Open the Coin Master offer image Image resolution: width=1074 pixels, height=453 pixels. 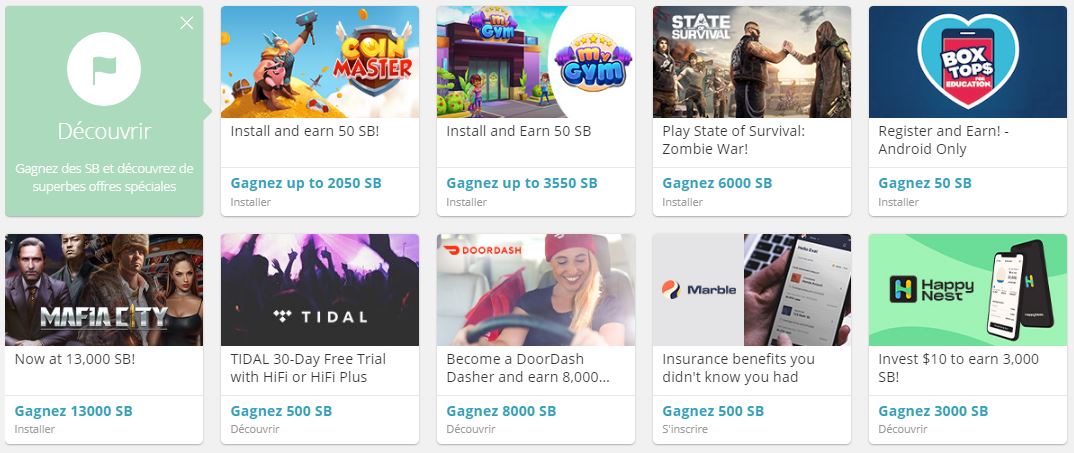[320, 62]
